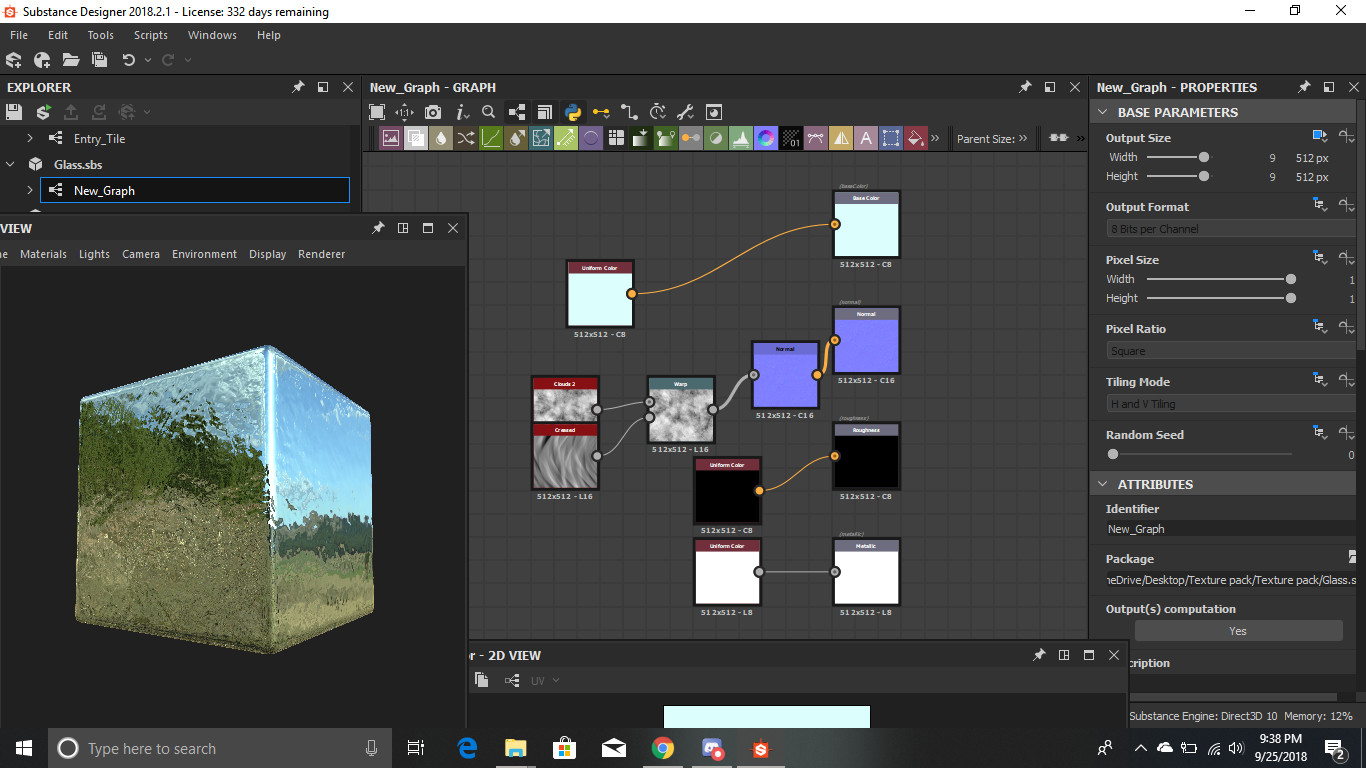
Task: Collapse the Base Parameters section
Action: tap(1103, 112)
